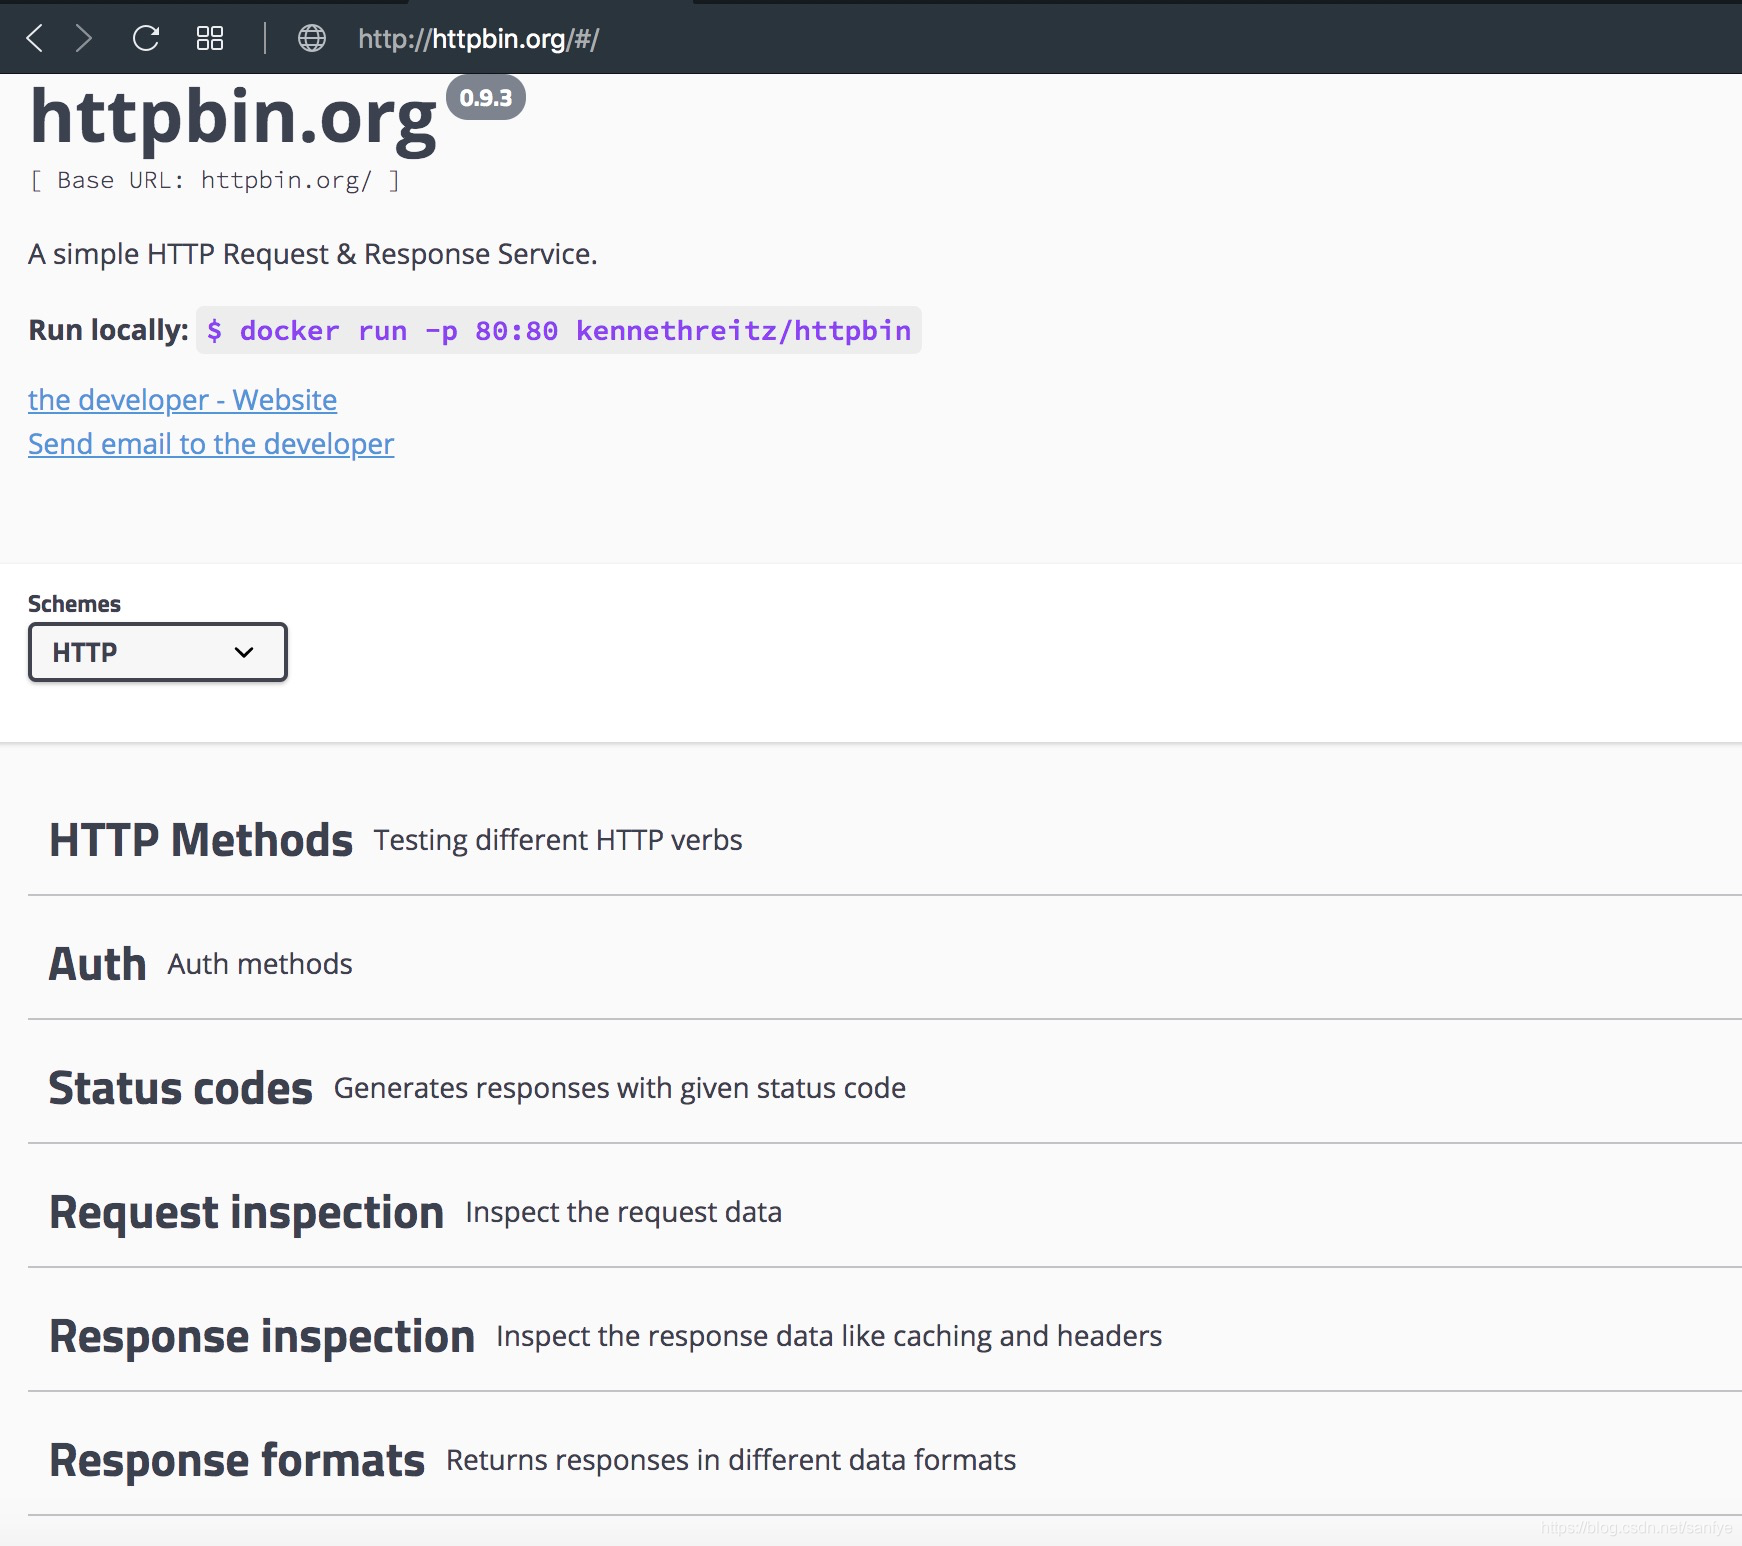Expand the Status codes section
The width and height of the screenshot is (1742, 1546).
coord(885,1088)
